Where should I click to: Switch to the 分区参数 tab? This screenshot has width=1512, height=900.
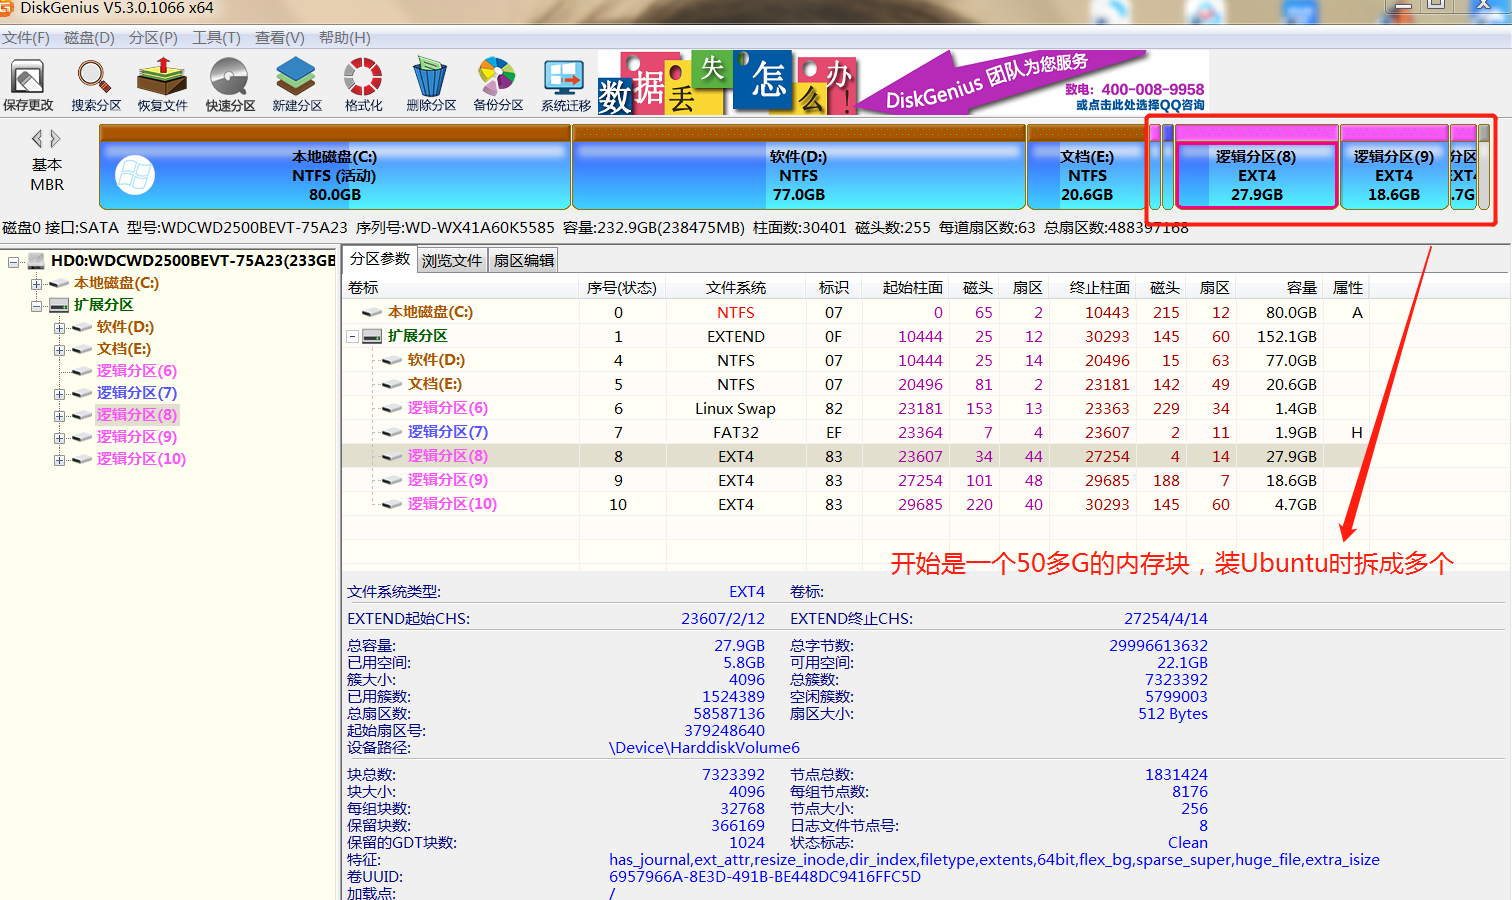pyautogui.click(x=380, y=259)
